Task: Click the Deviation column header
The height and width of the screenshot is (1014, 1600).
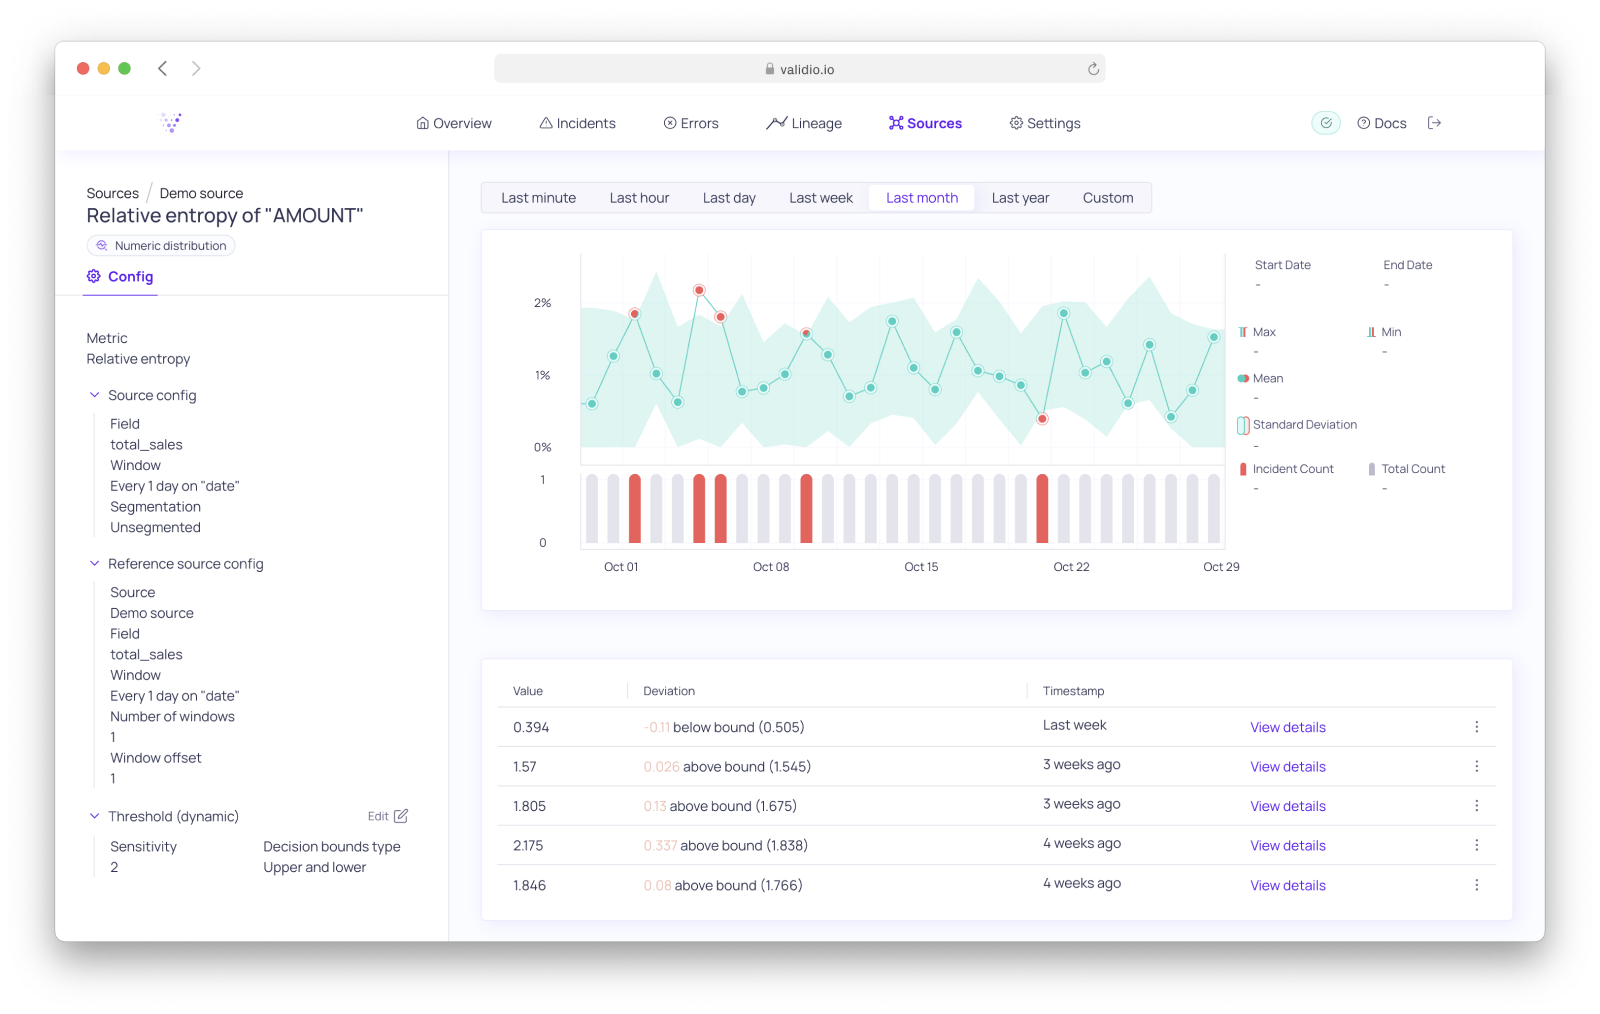Action: (x=669, y=691)
